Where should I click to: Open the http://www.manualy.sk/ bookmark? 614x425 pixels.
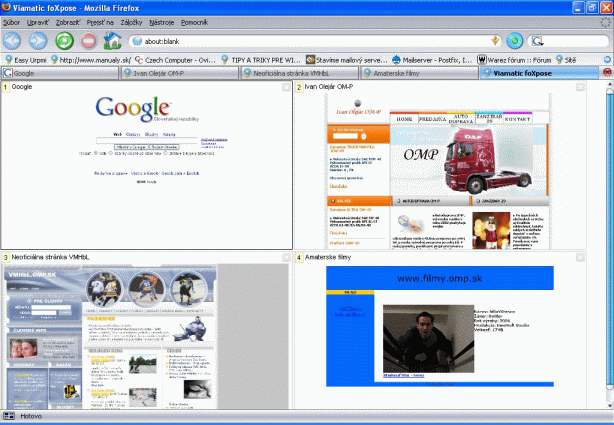(91, 60)
